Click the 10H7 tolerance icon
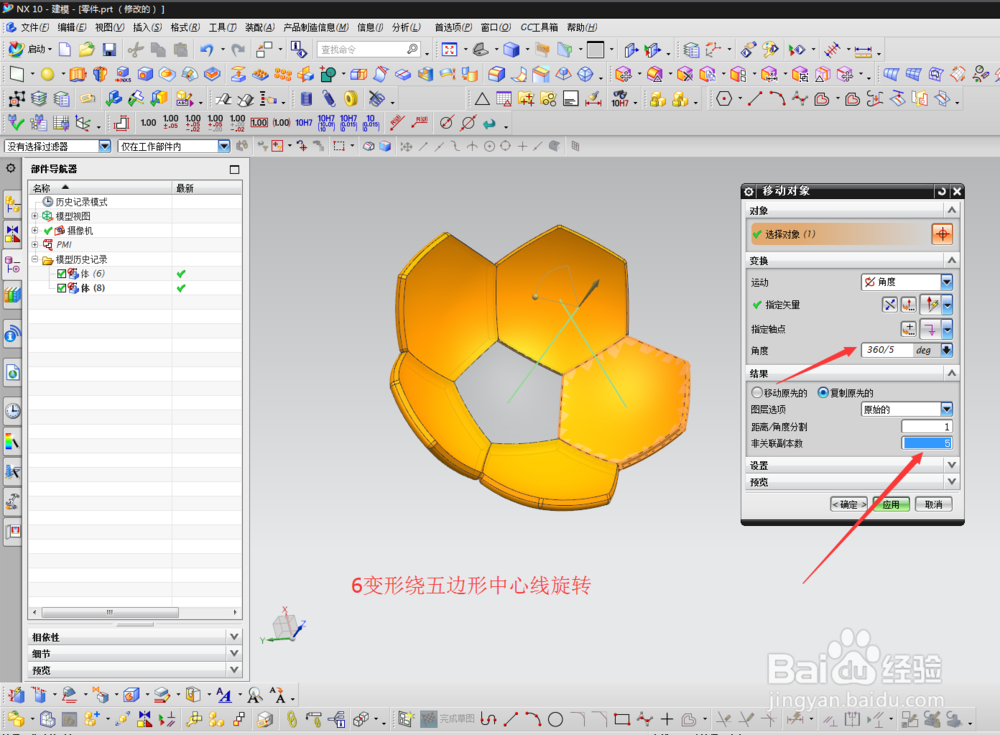The height and width of the screenshot is (735, 1000). (304, 122)
